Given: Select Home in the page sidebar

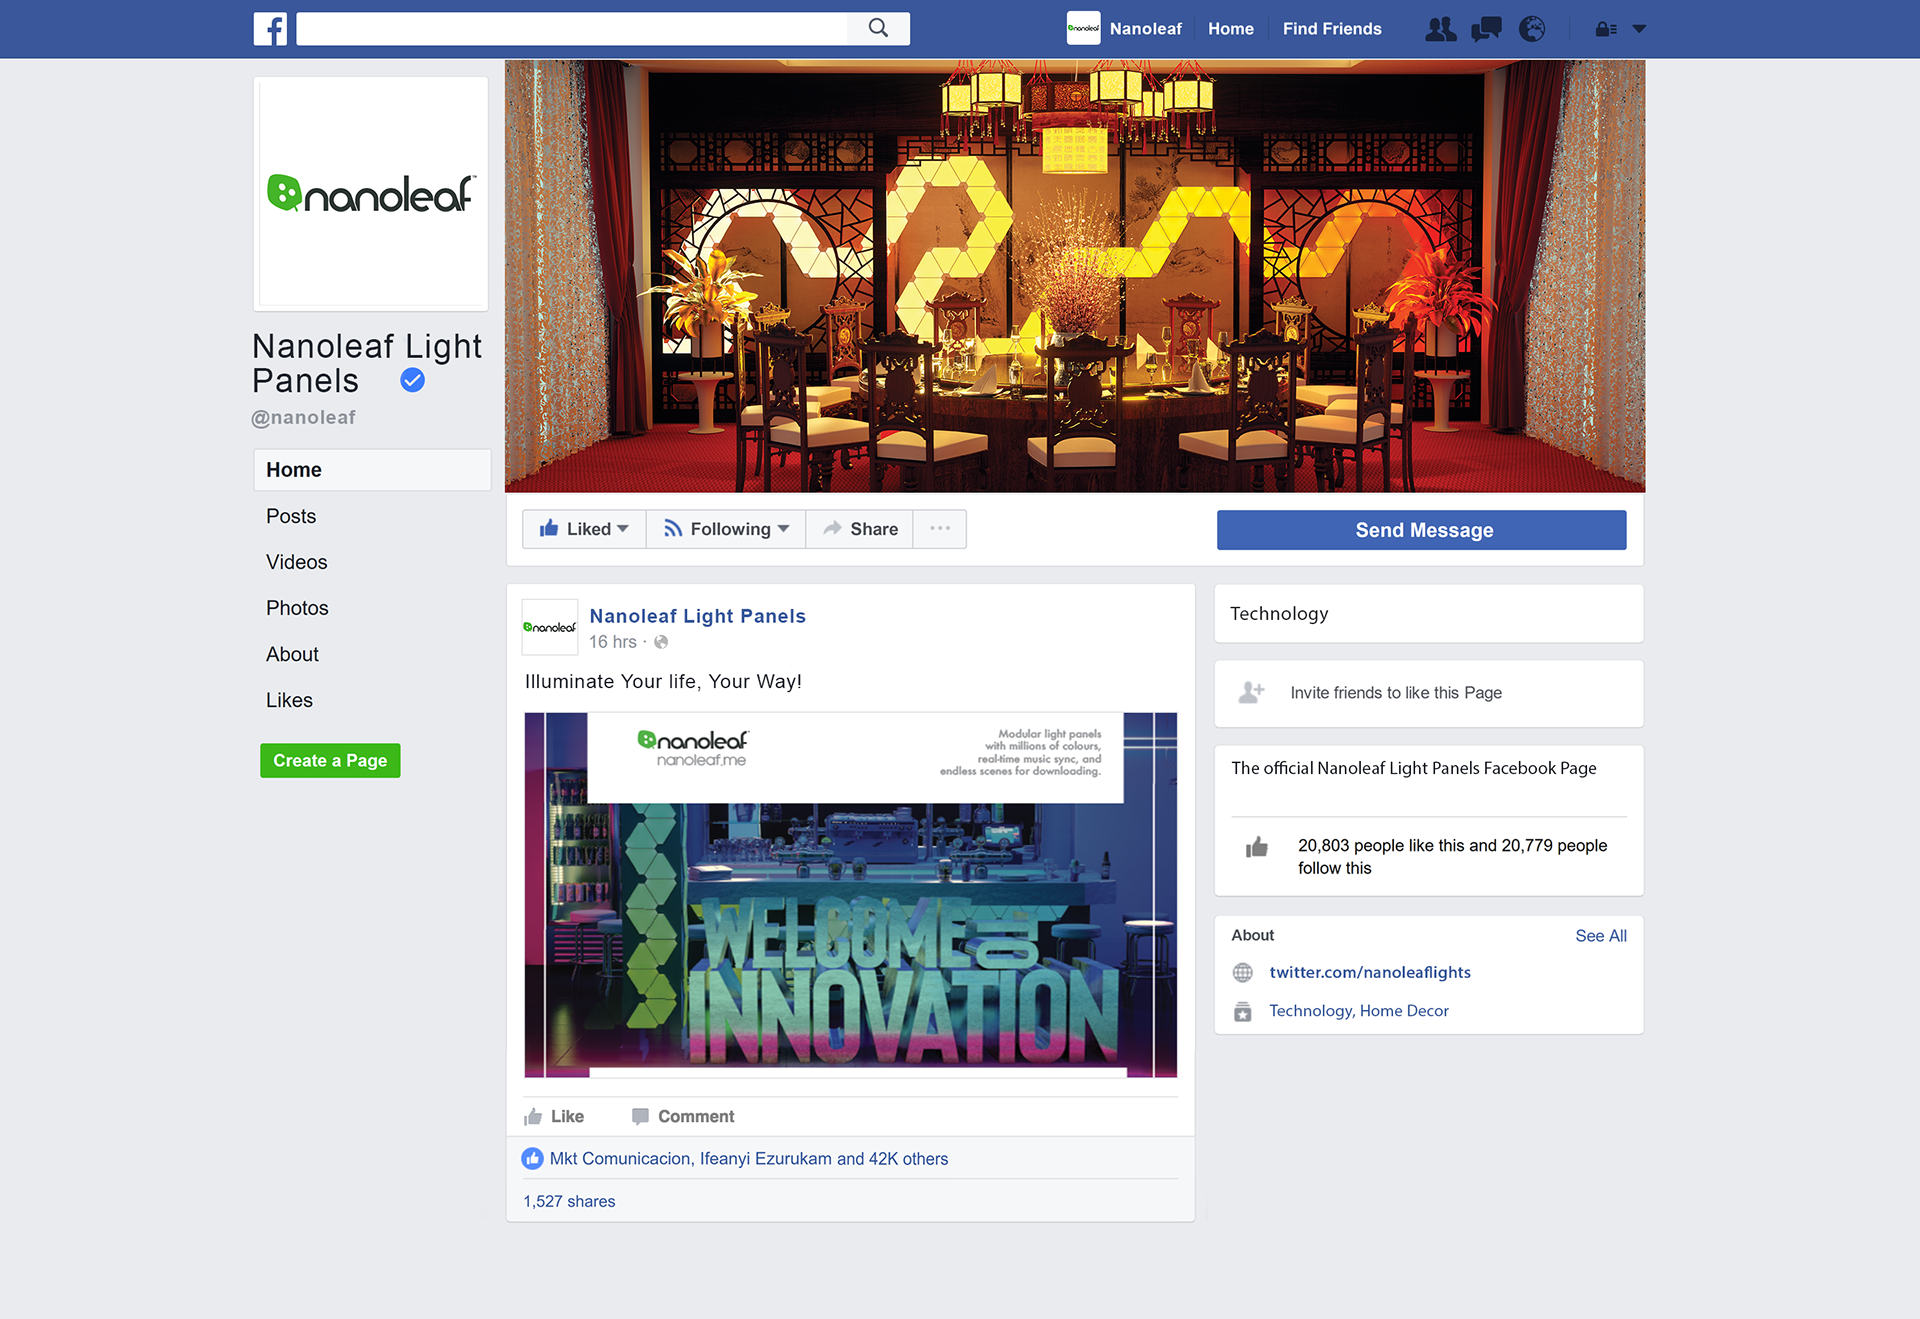Looking at the screenshot, I should (372, 470).
